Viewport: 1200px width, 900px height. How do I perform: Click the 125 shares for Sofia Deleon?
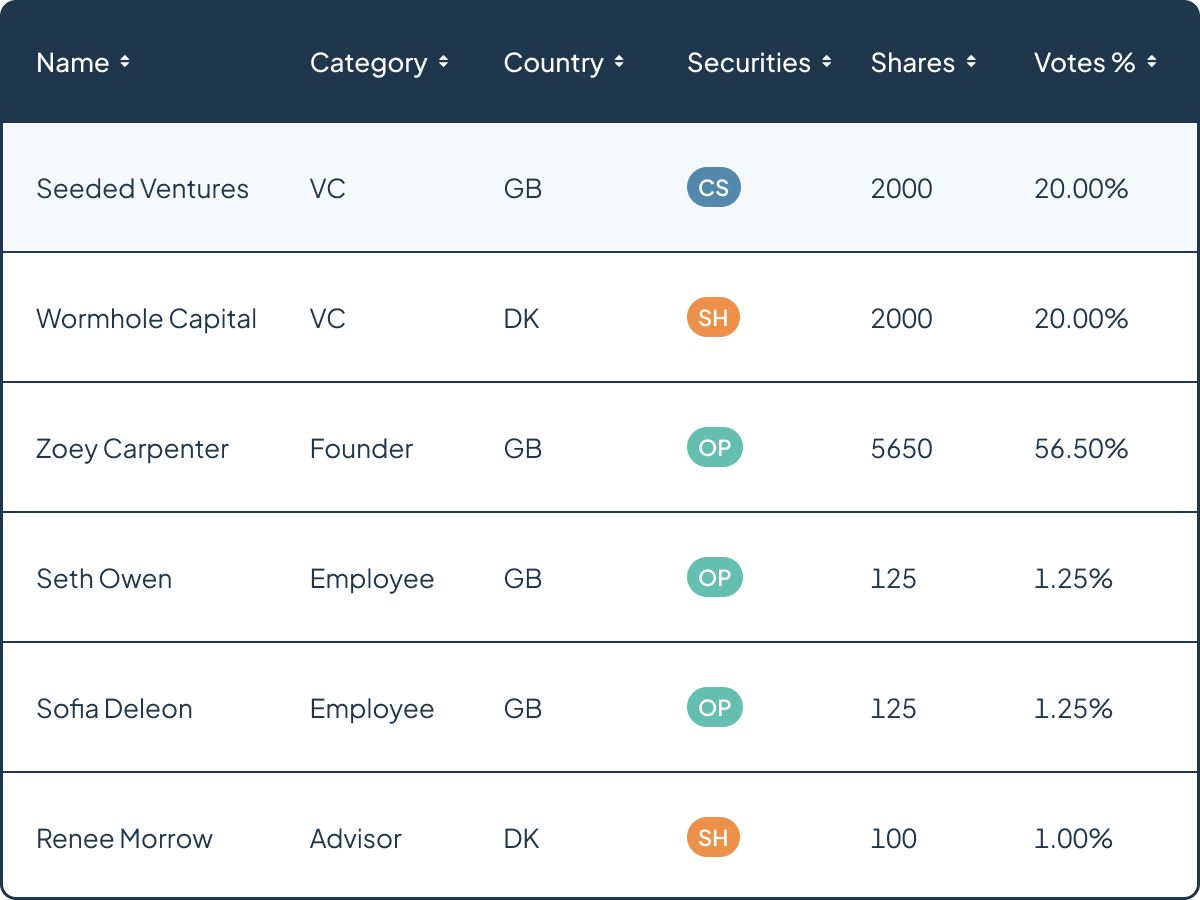coord(894,709)
